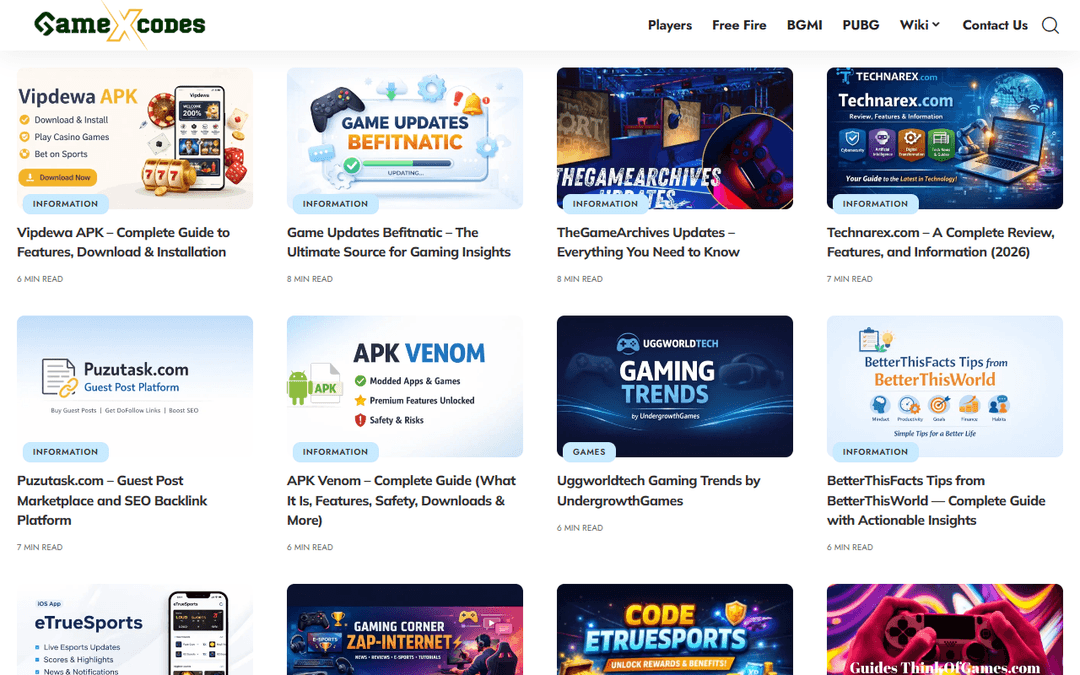1080x675 pixels.
Task: Click Information tag on Technarex card
Action: click(875, 204)
